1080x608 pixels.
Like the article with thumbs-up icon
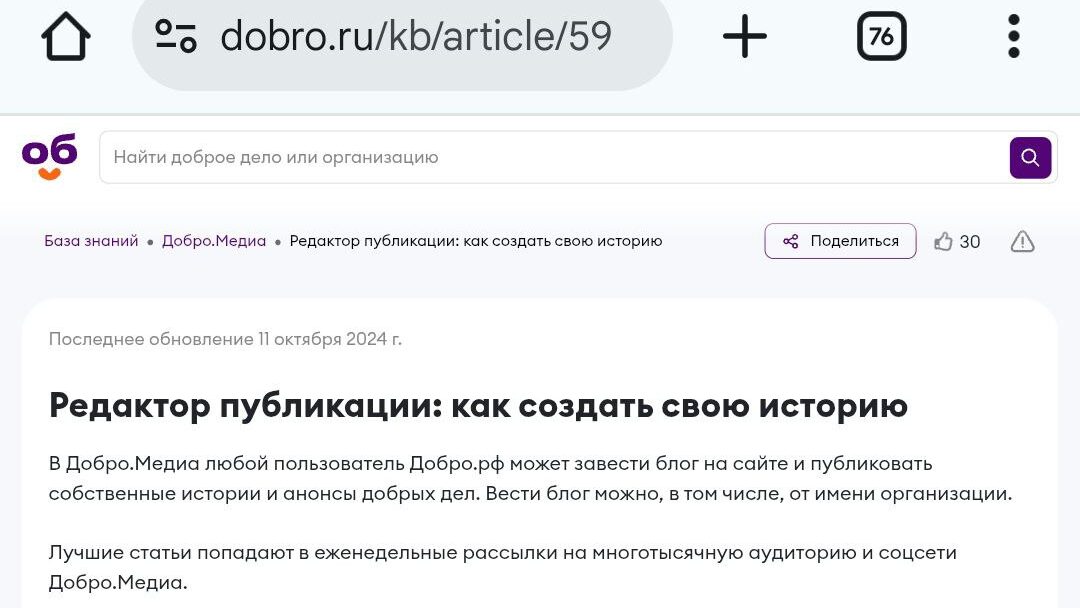[943, 242]
